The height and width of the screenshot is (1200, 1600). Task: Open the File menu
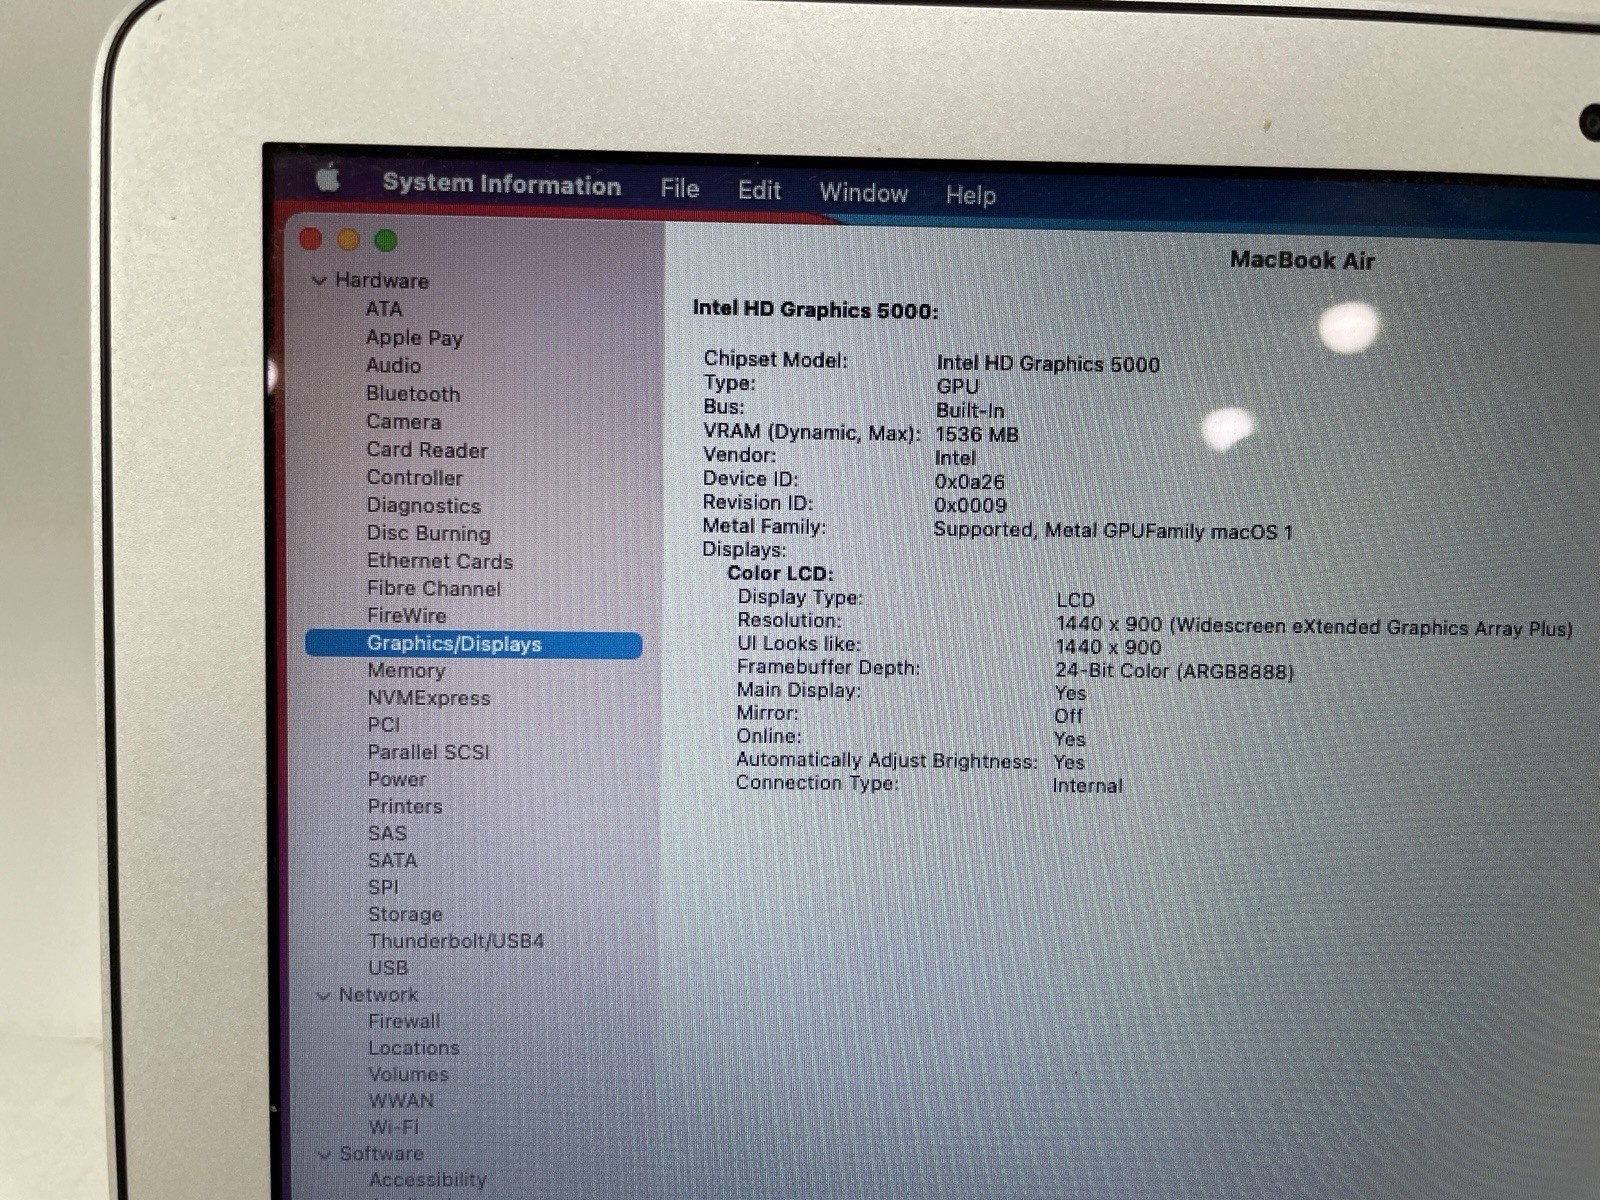(679, 189)
